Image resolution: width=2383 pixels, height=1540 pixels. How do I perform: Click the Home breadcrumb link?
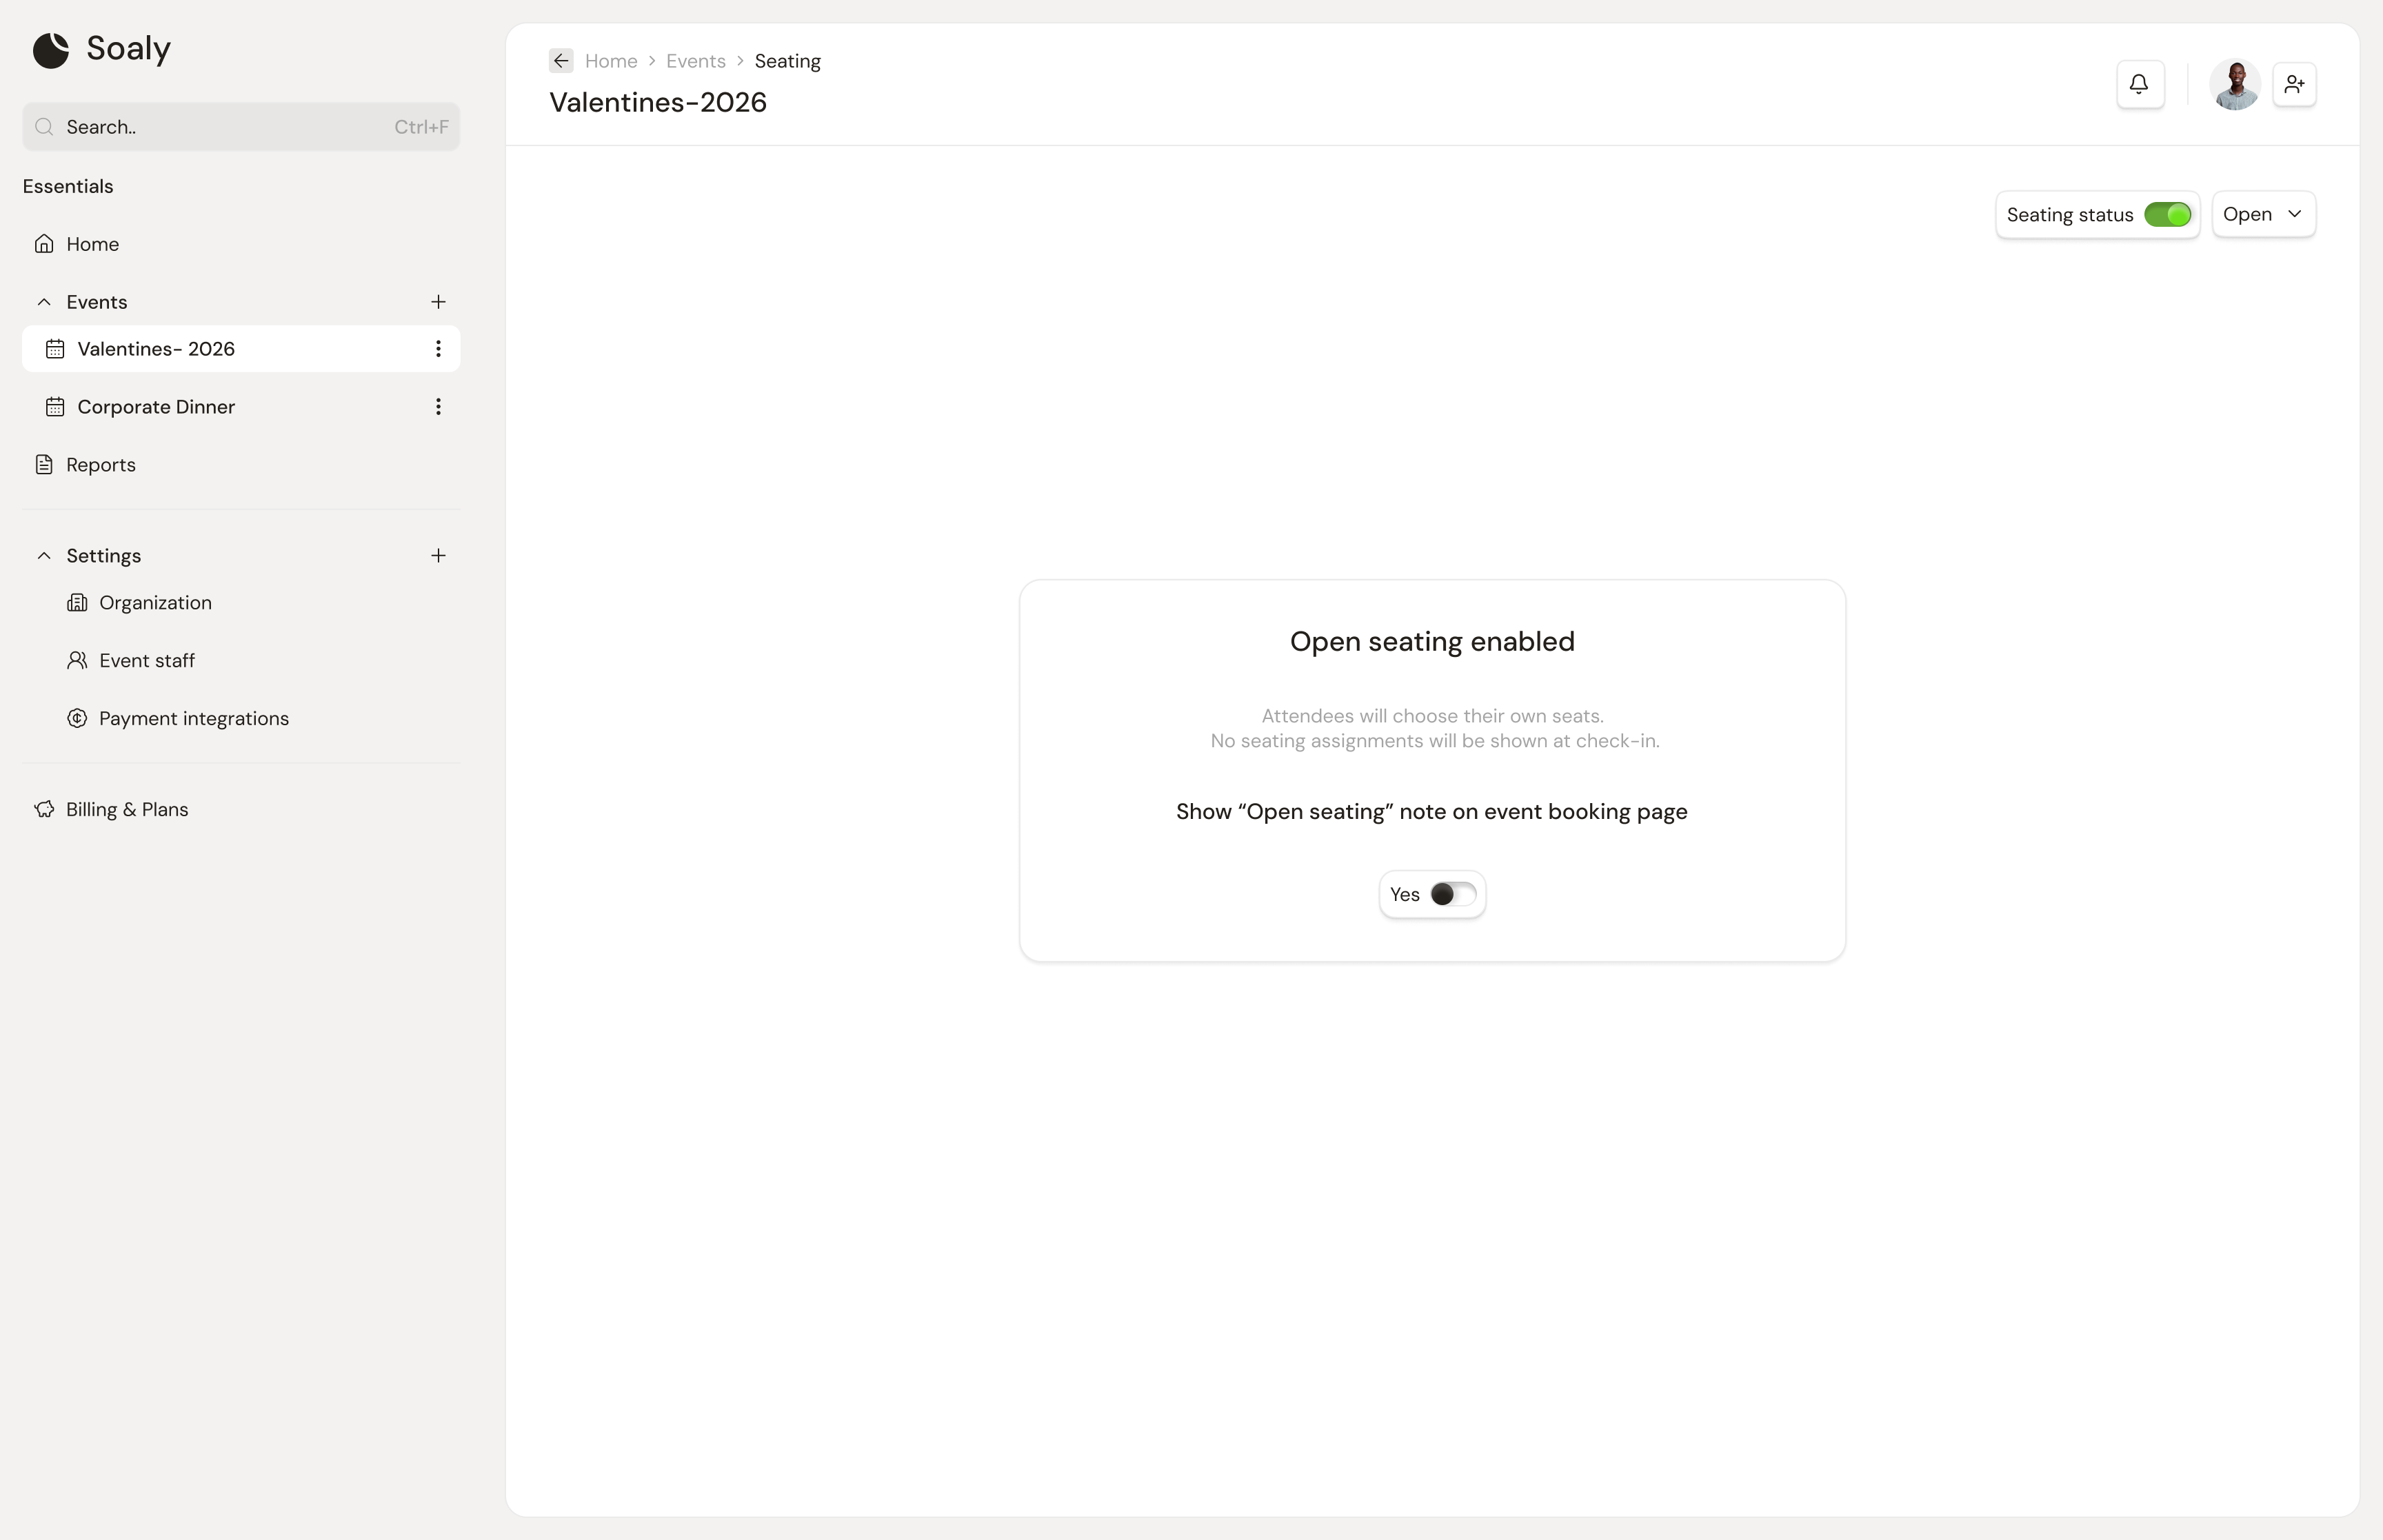[611, 61]
